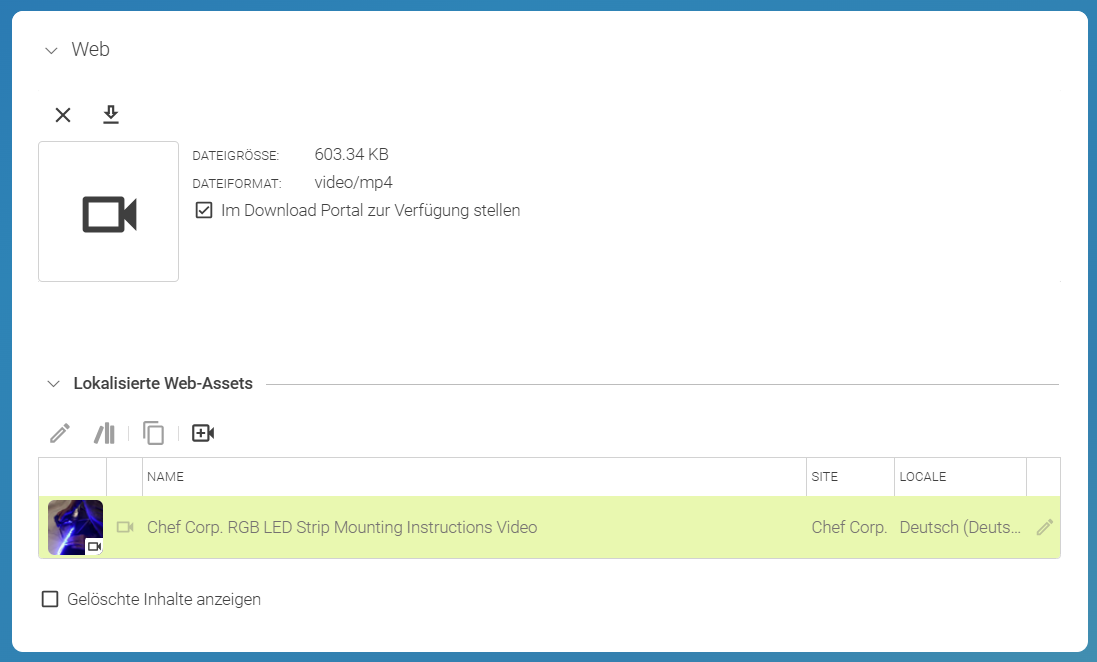Collapse the Lokalisierte Web-Assets section

click(x=53, y=383)
